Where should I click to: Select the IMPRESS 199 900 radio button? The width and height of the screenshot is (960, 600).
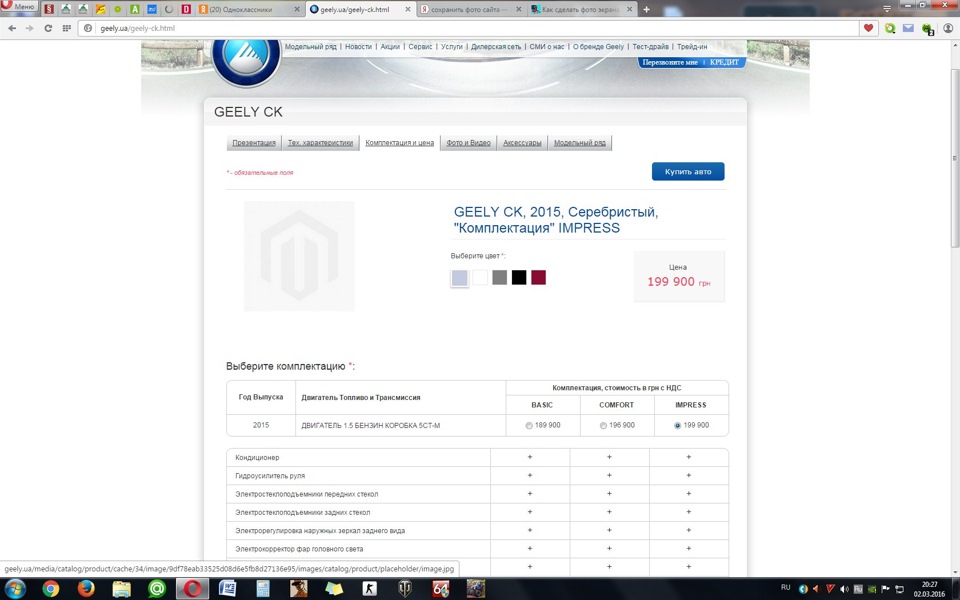677,426
